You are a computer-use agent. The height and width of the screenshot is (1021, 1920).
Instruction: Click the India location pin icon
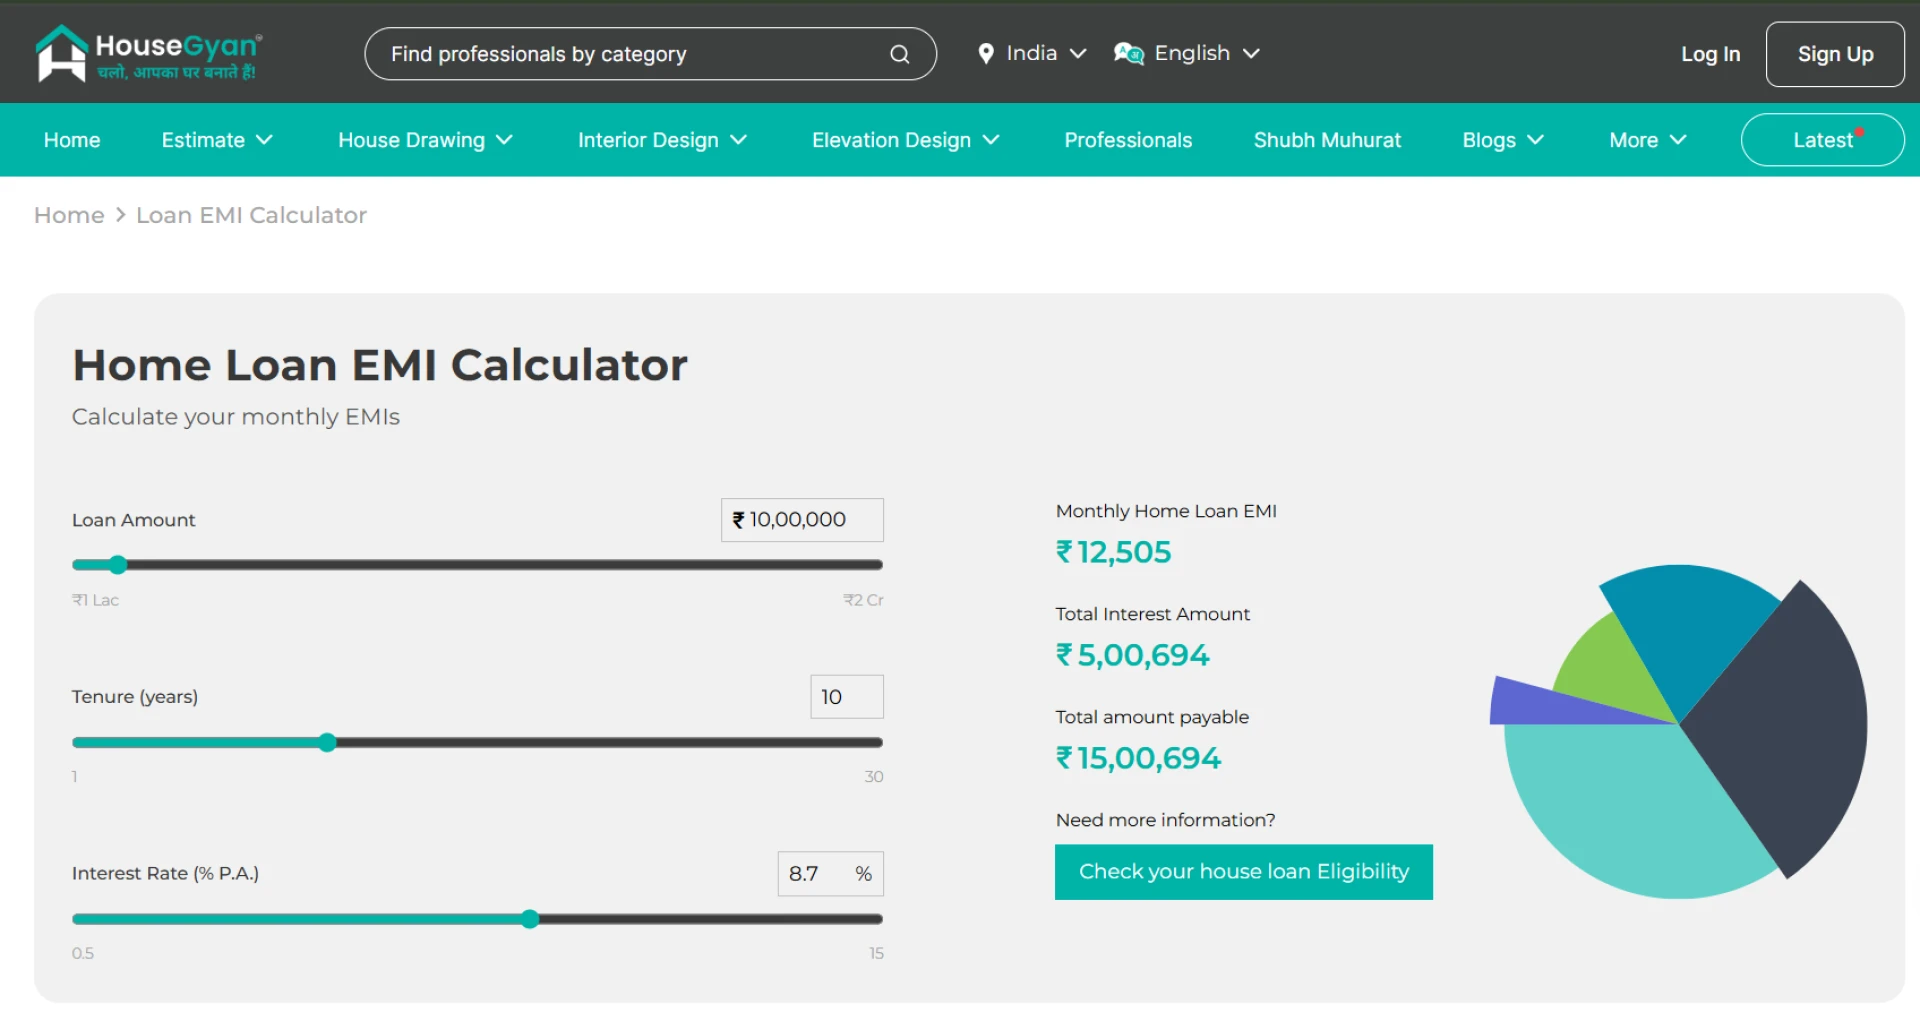[x=986, y=54]
